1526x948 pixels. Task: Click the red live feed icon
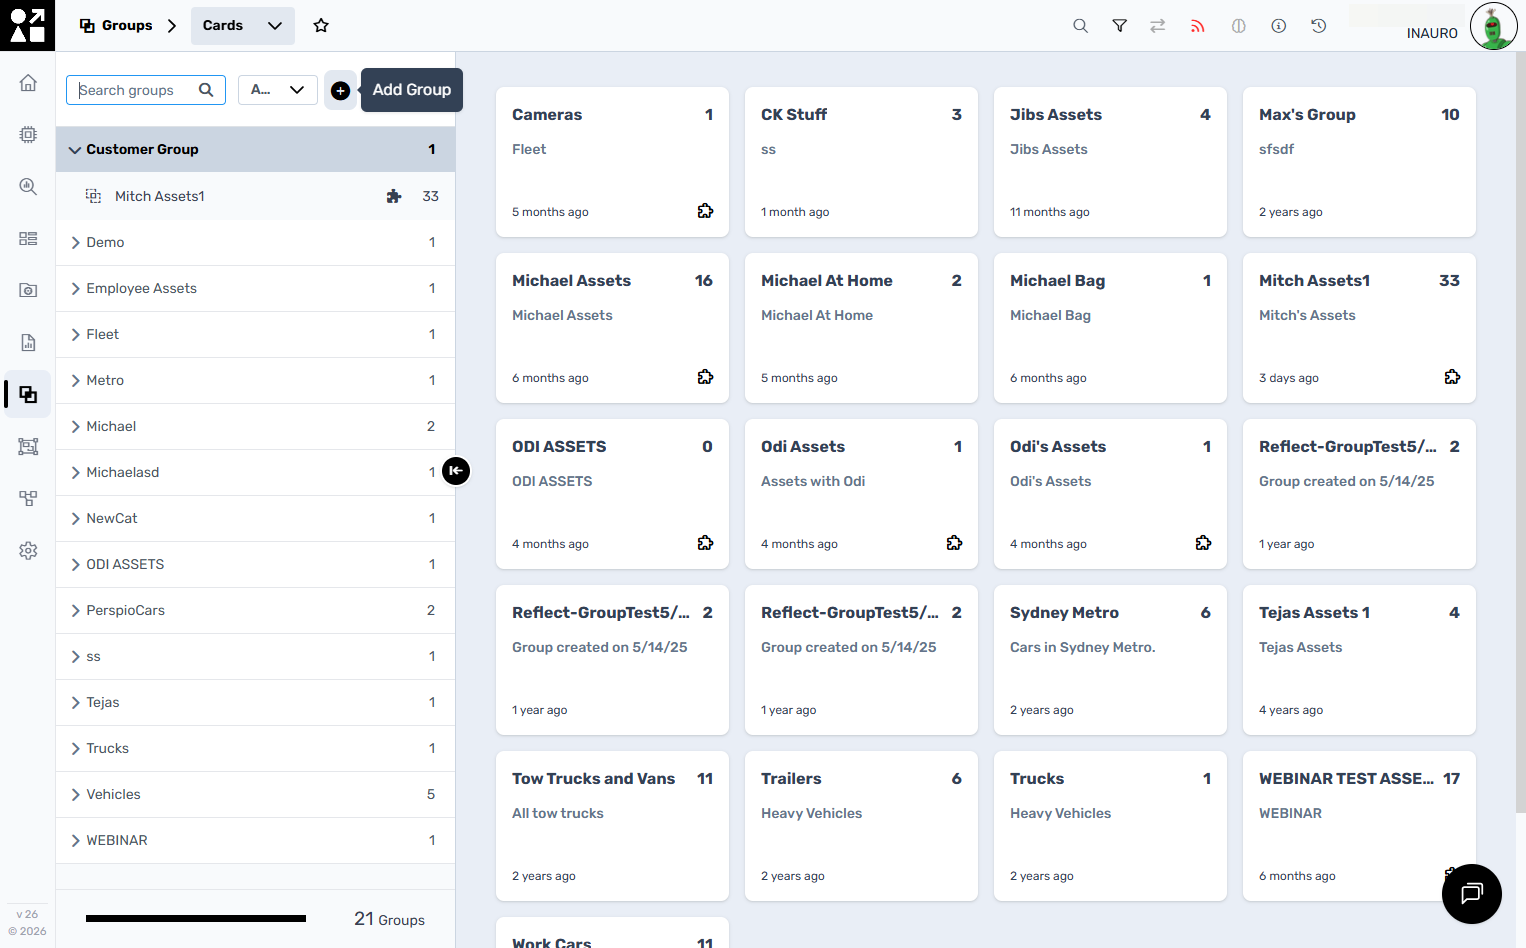(x=1198, y=26)
